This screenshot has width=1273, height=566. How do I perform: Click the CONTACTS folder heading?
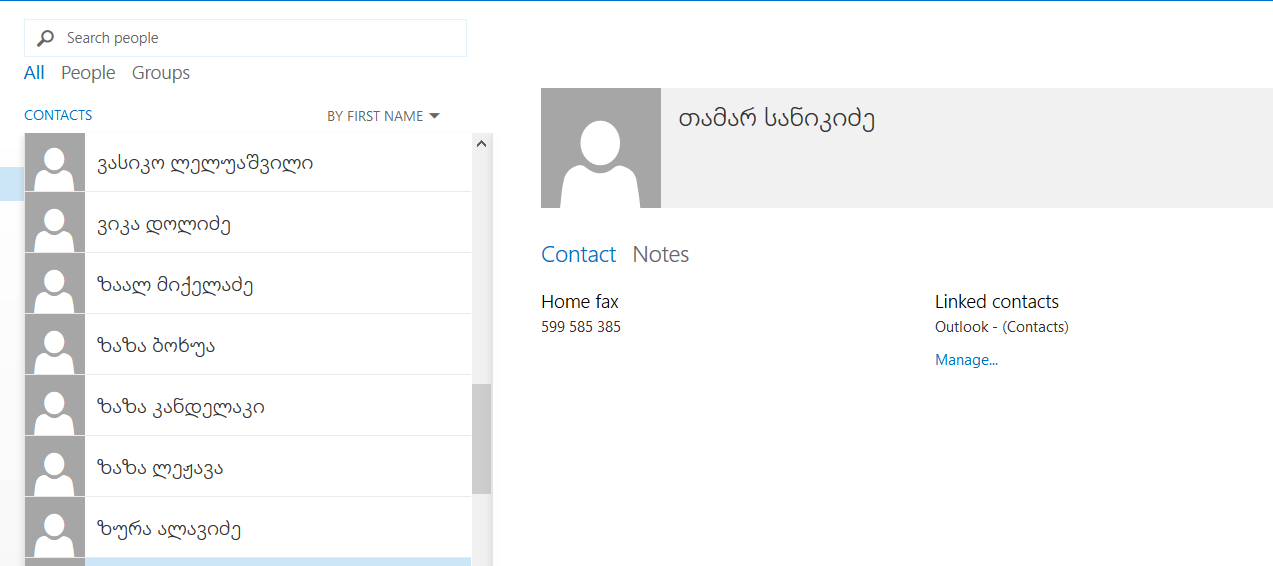point(58,115)
